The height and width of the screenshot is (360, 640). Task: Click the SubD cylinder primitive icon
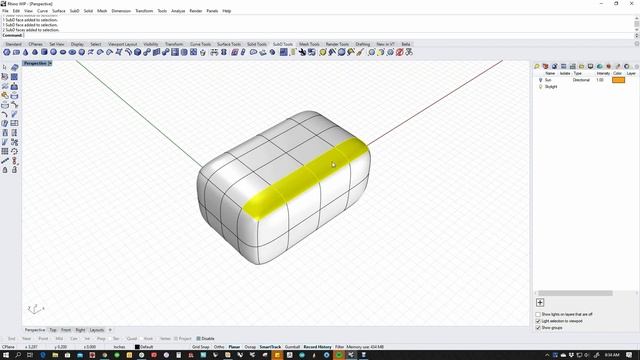pos(44,52)
